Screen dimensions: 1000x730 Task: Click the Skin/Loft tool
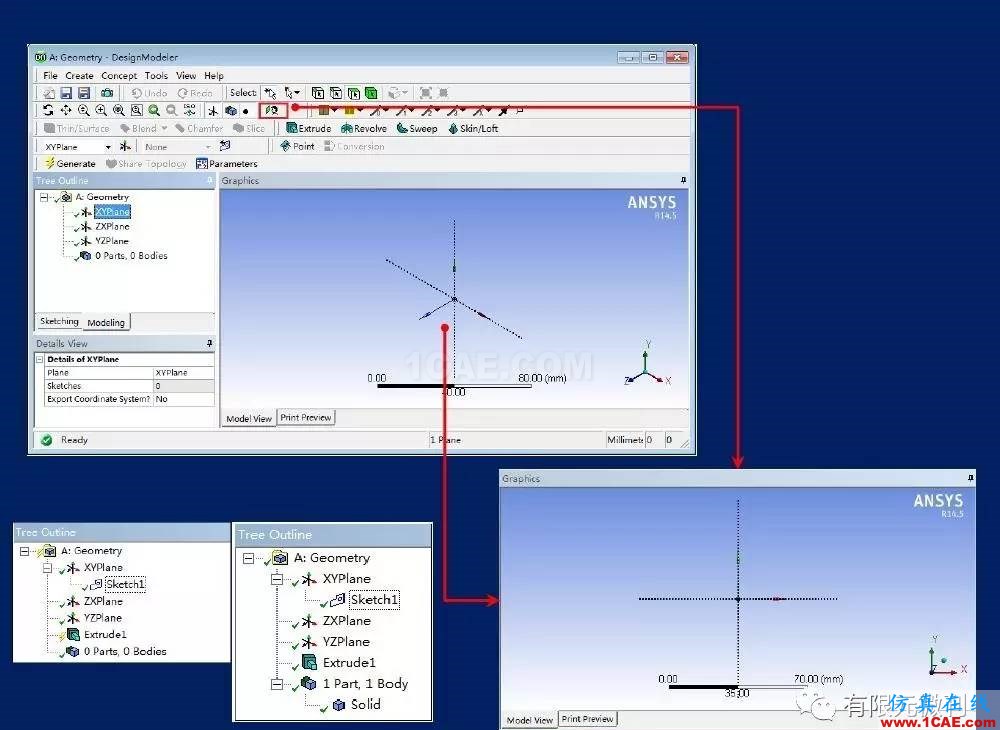(x=473, y=128)
